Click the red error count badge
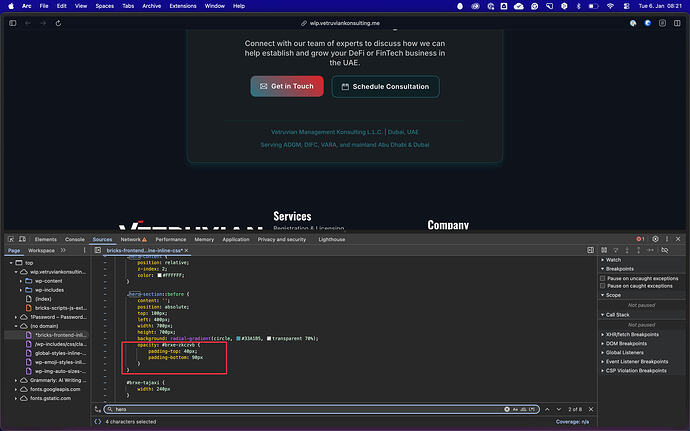This screenshot has width=690, height=431. click(640, 239)
